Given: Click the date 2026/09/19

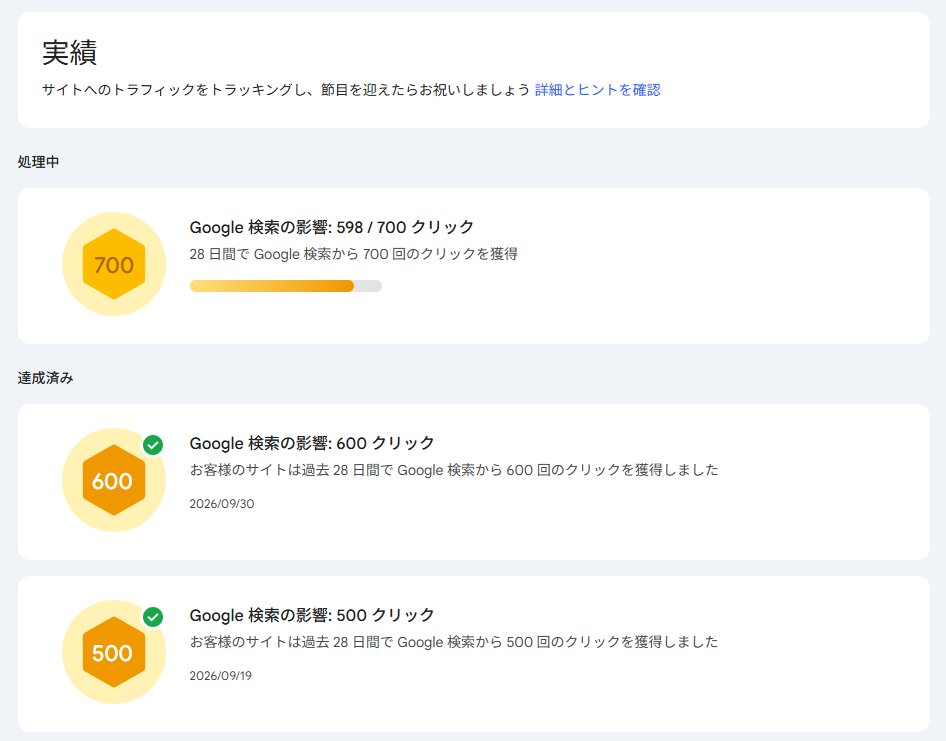Looking at the screenshot, I should 221,676.
